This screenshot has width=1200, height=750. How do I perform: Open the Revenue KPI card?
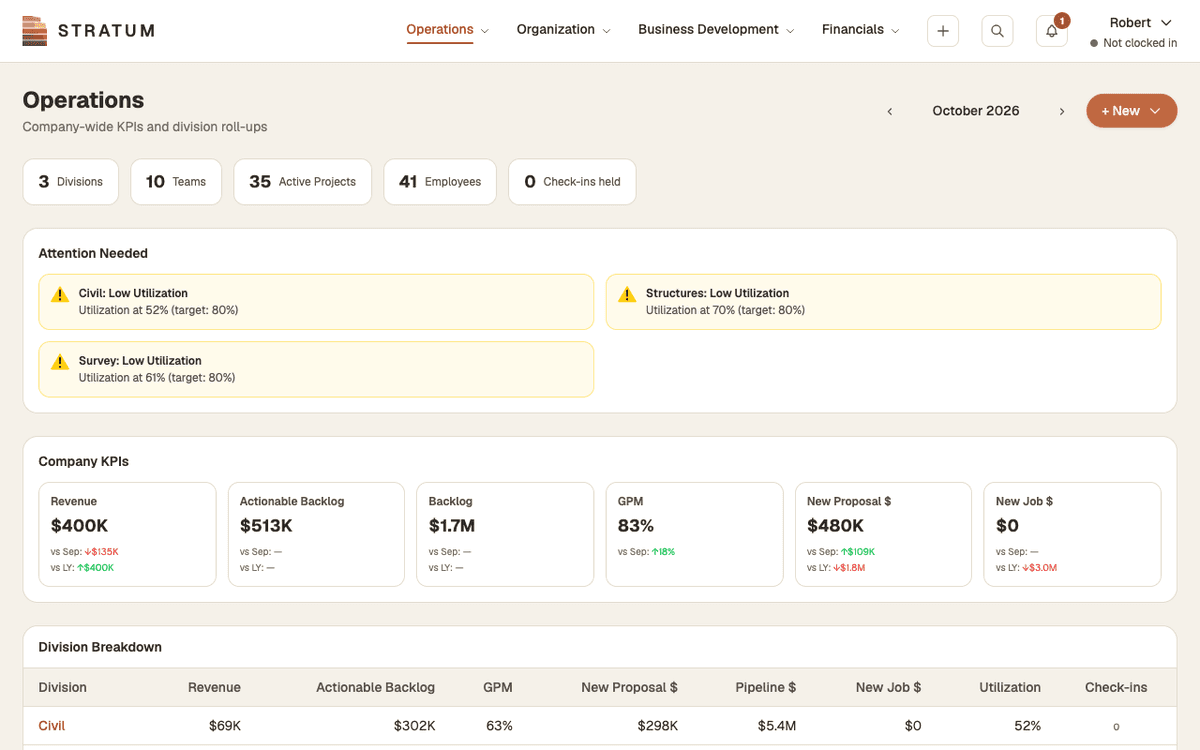pyautogui.click(x=127, y=534)
